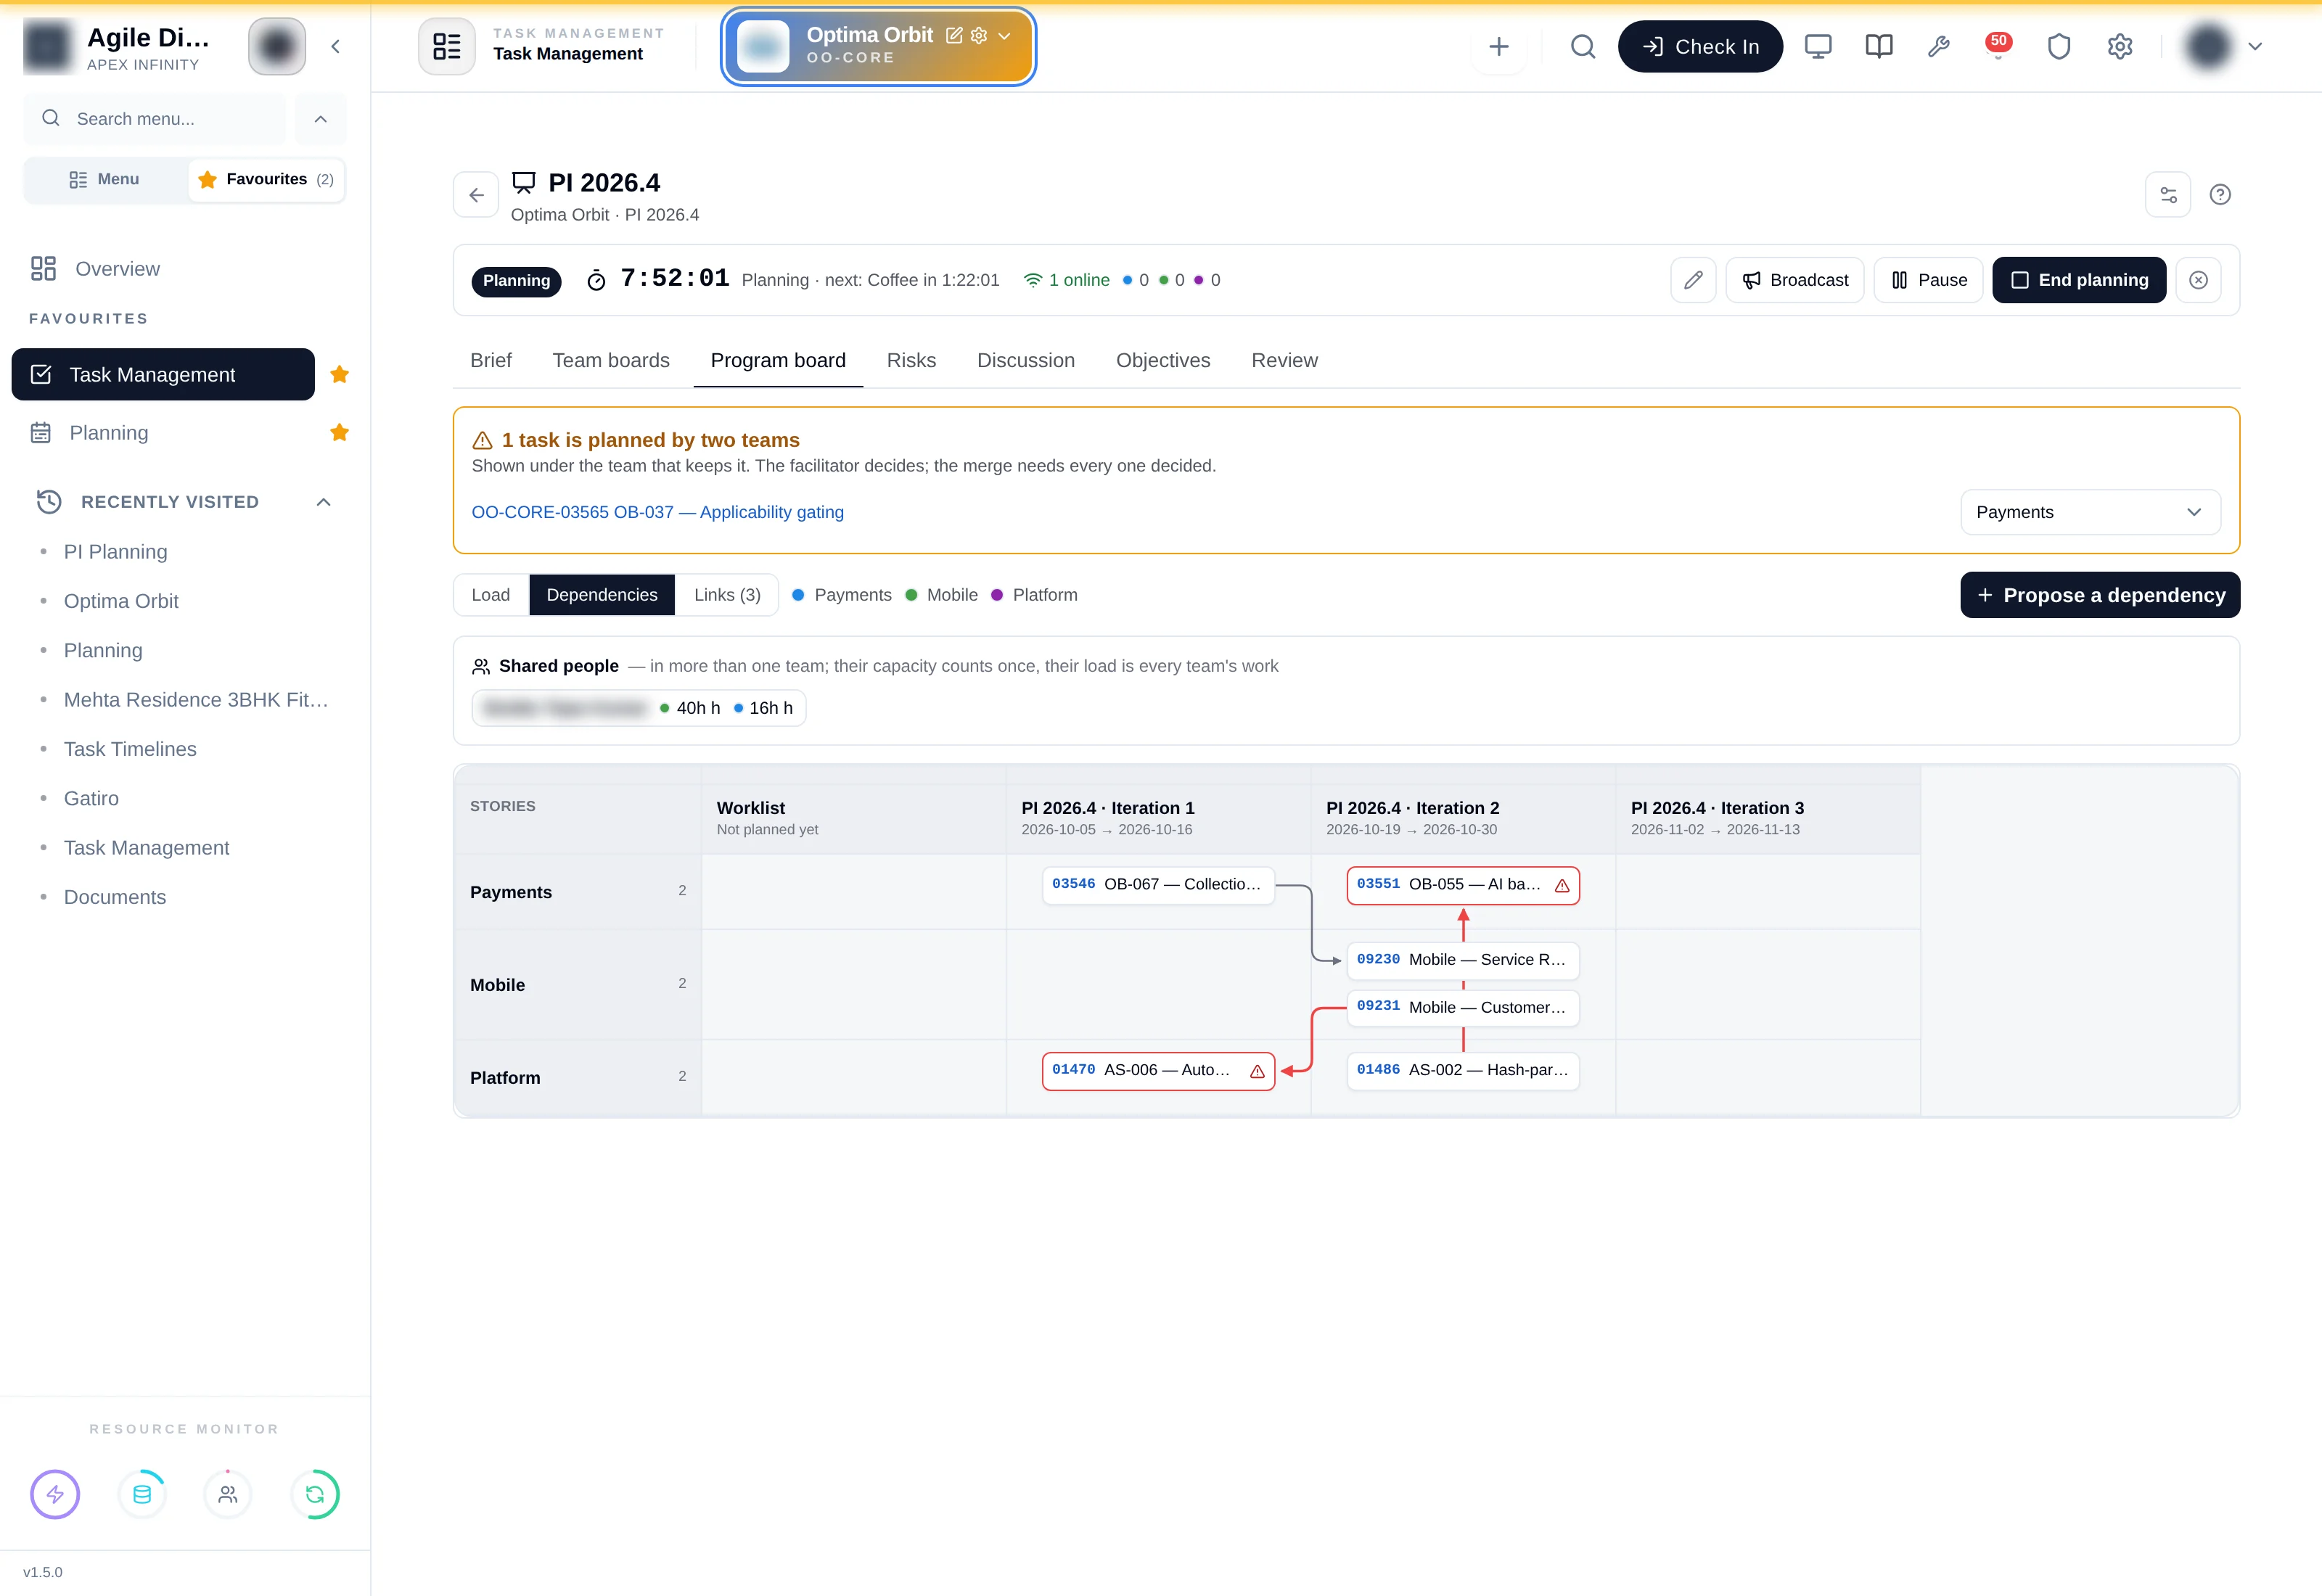Switch to the Load view
Image resolution: width=2322 pixels, height=1596 pixels.
coord(491,594)
